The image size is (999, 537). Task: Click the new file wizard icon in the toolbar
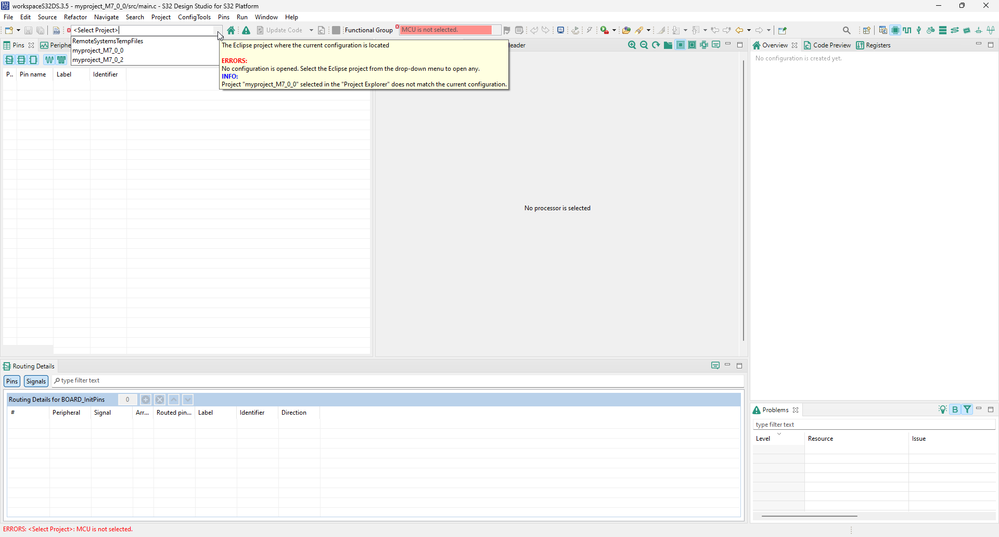point(9,30)
